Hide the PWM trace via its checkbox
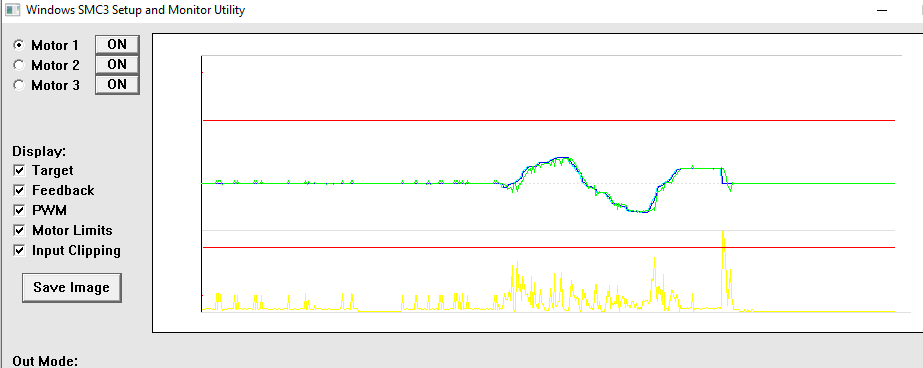The width and height of the screenshot is (923, 368). coord(19,210)
